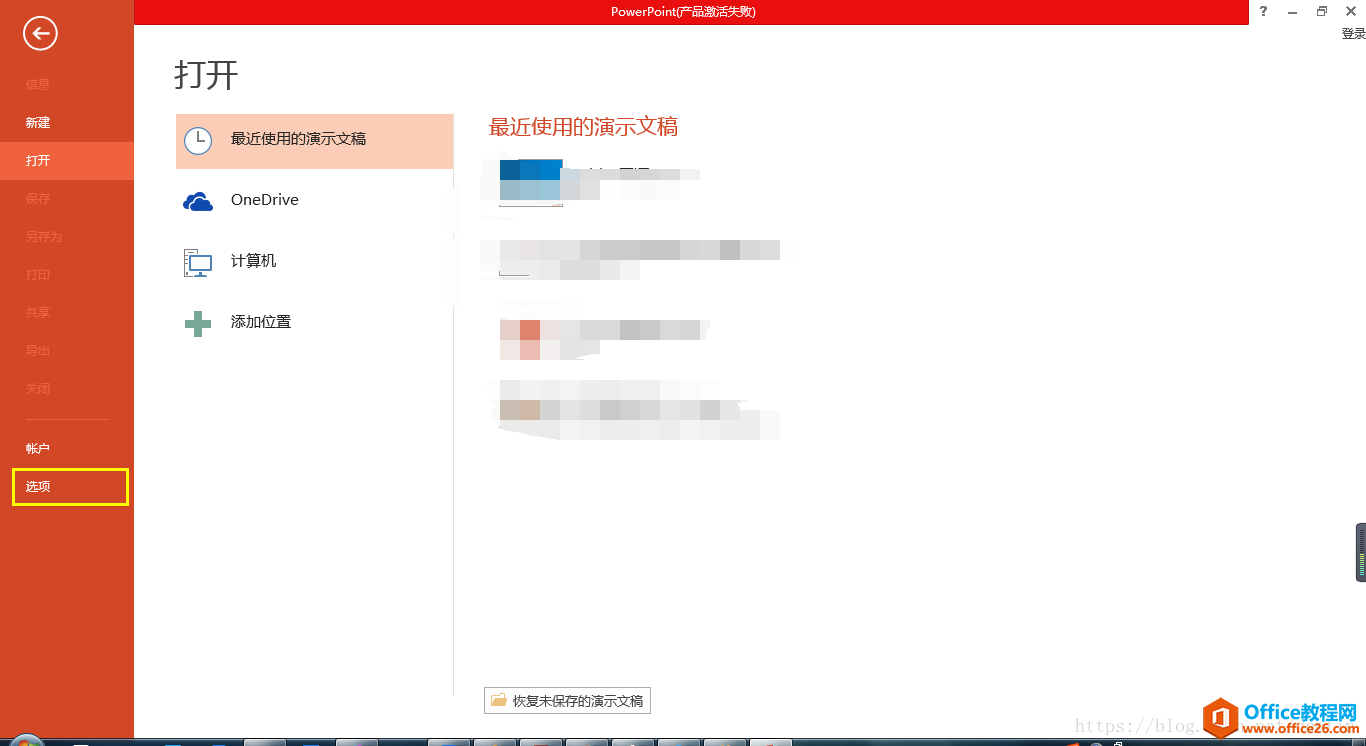Go to the 打印 section
The height and width of the screenshot is (746, 1366).
pyautogui.click(x=37, y=274)
